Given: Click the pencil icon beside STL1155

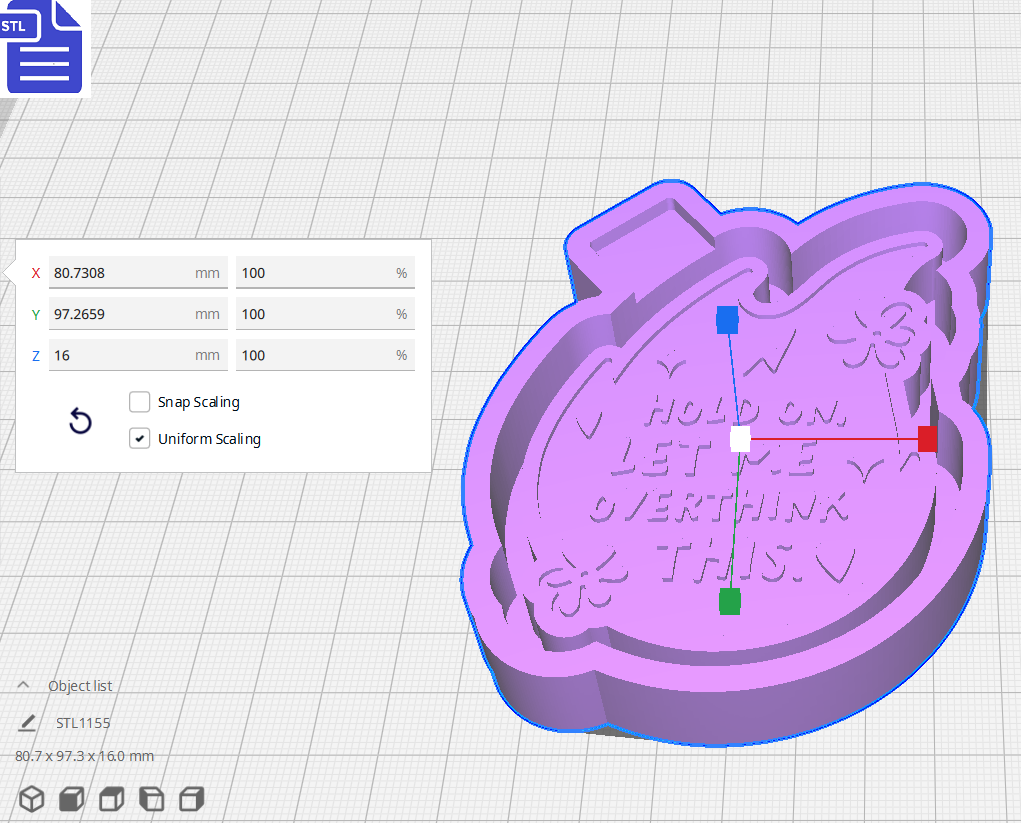Looking at the screenshot, I should click(27, 722).
